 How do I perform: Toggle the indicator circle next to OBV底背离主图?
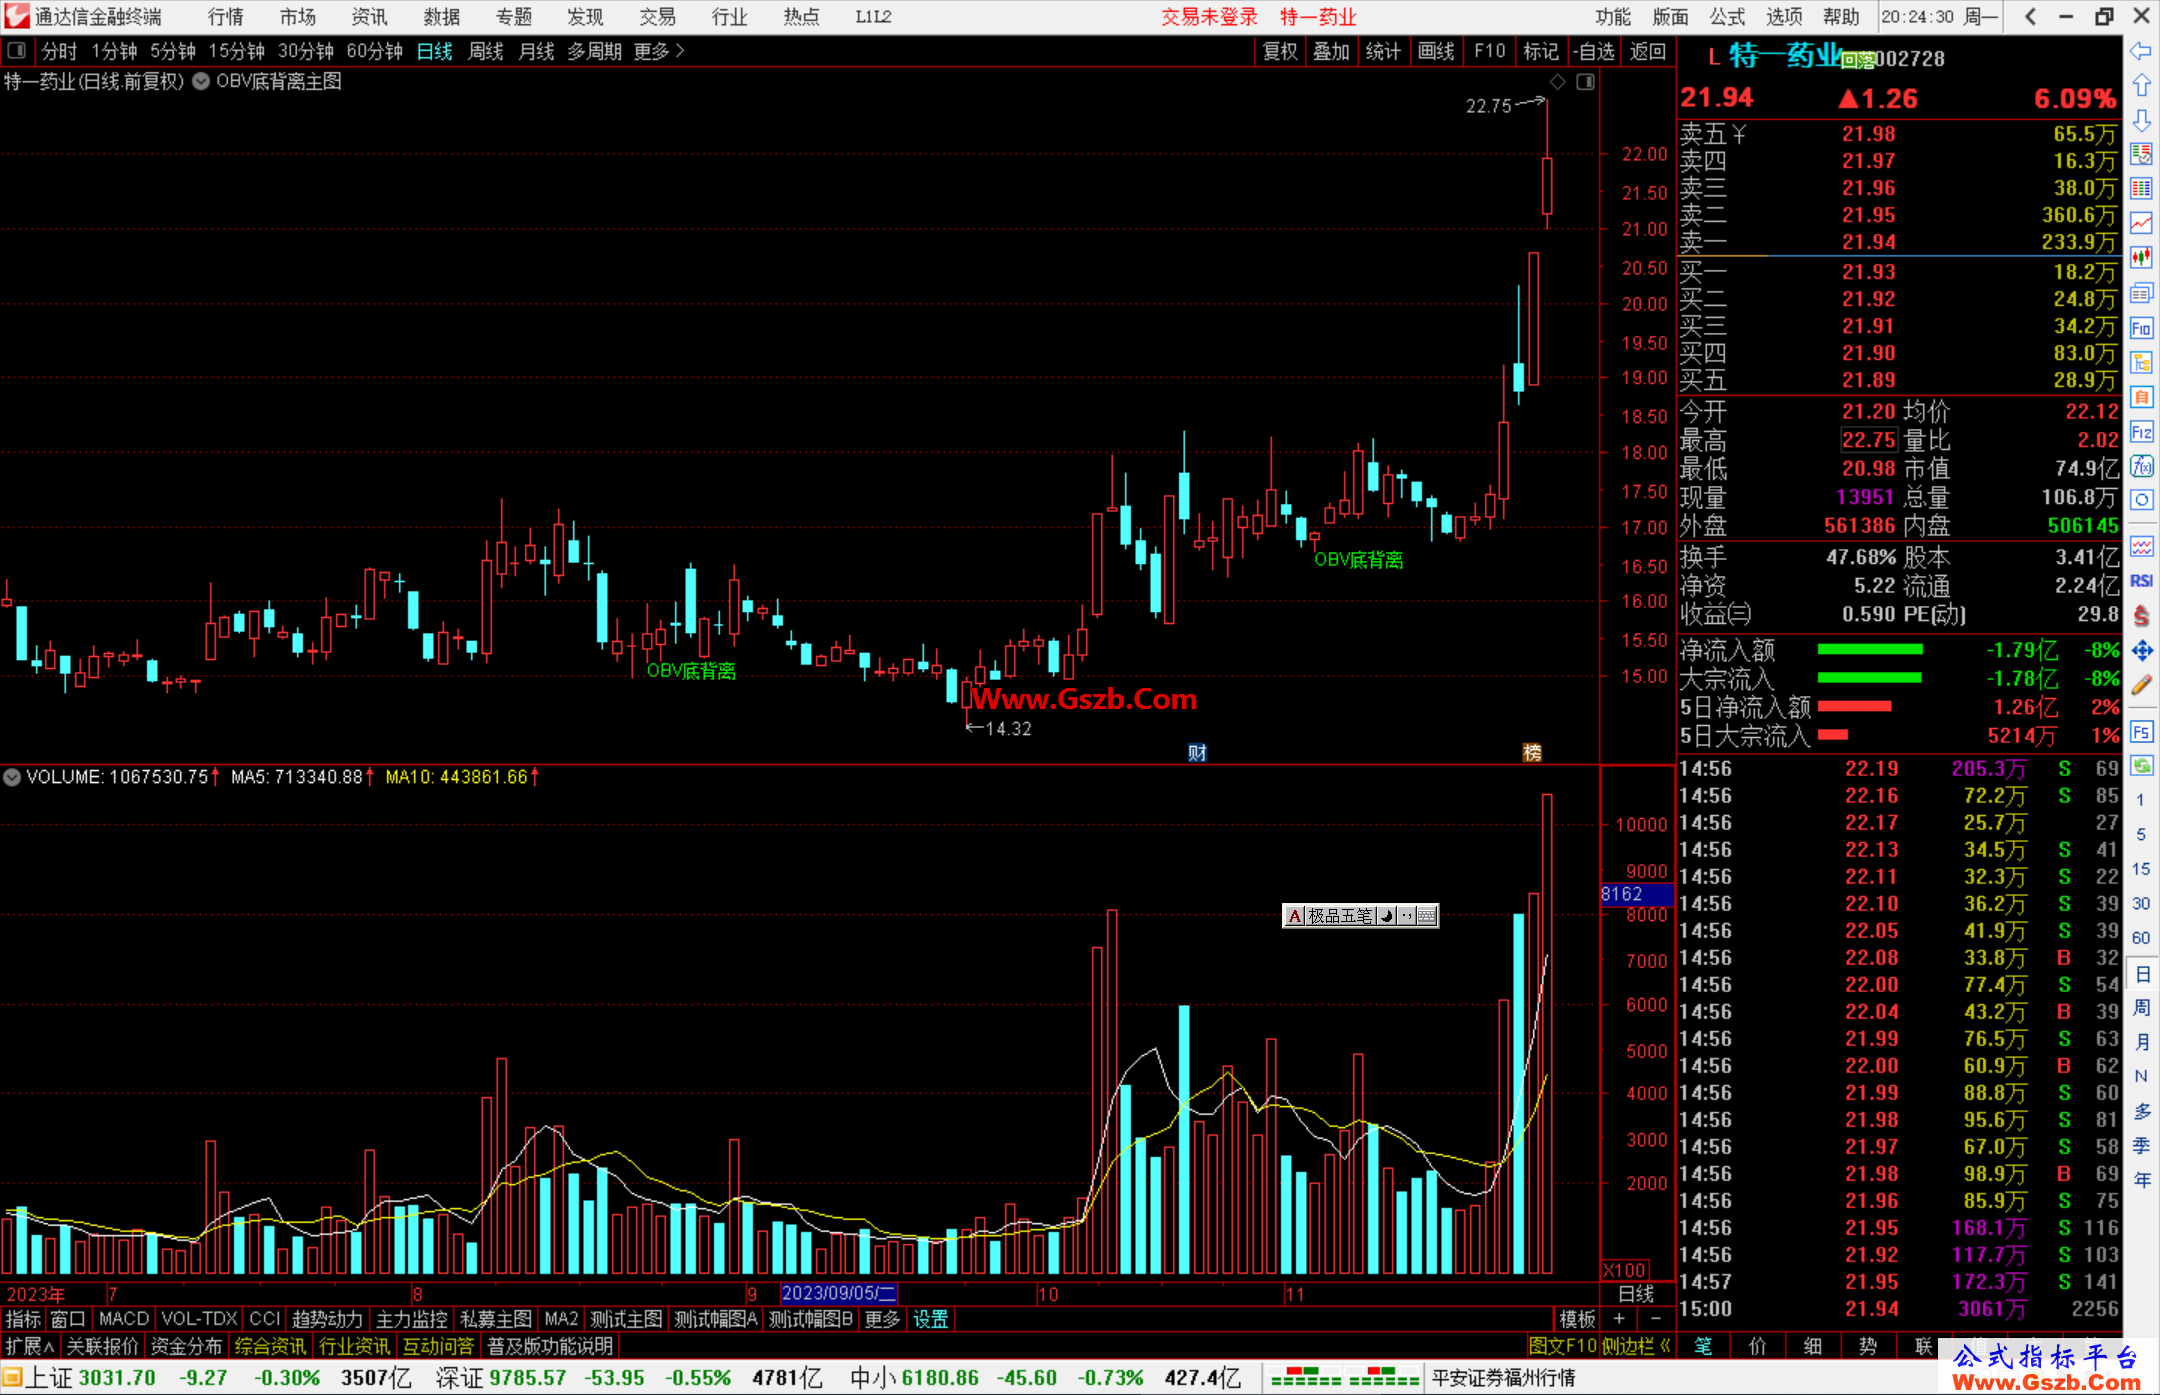point(201,82)
